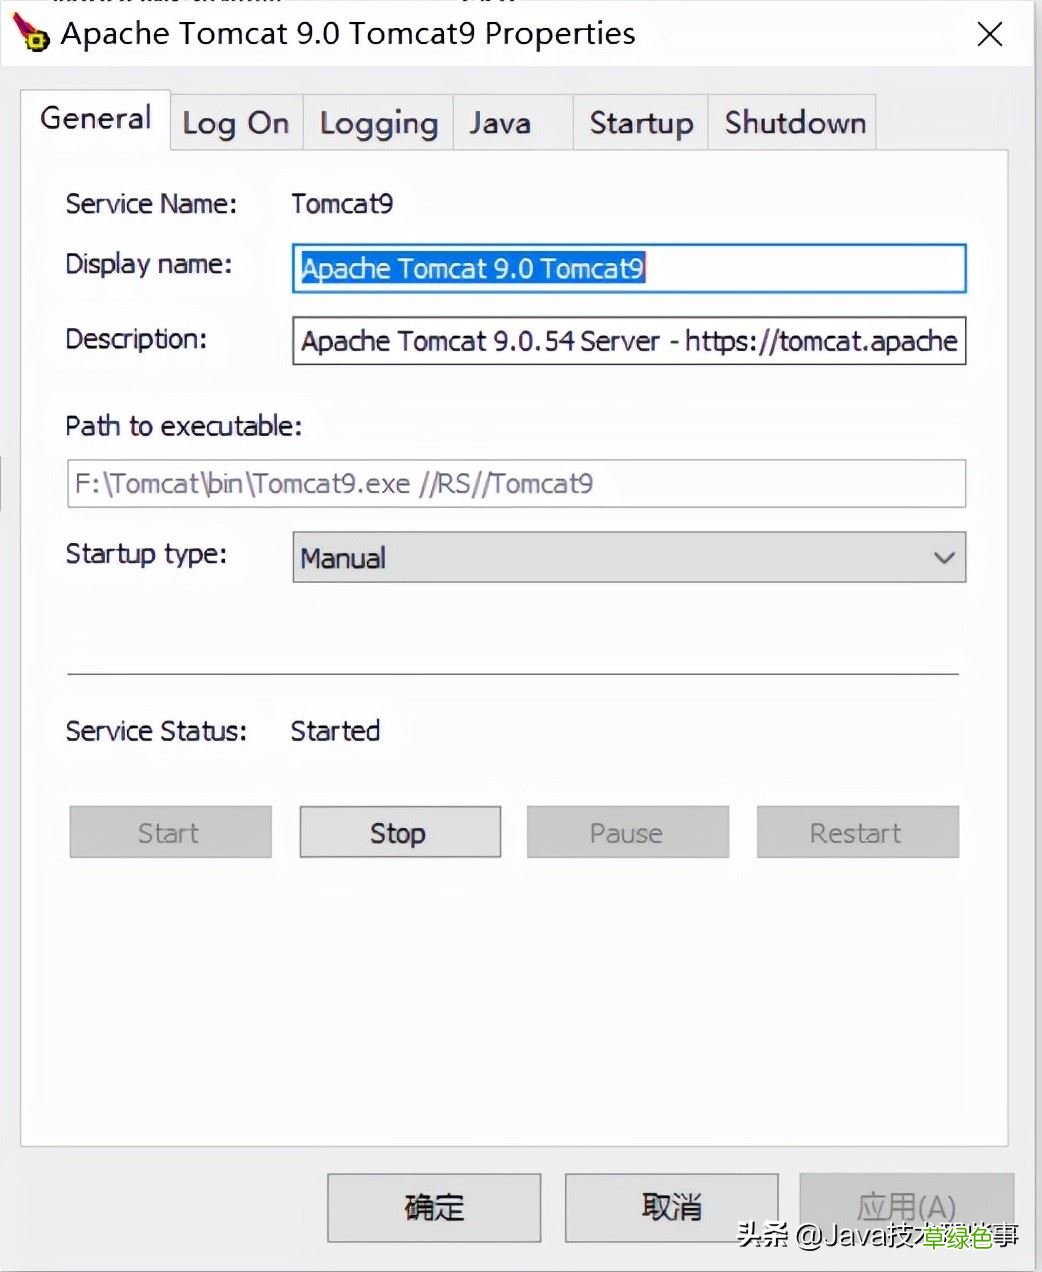Click the Display name input field

[629, 268]
